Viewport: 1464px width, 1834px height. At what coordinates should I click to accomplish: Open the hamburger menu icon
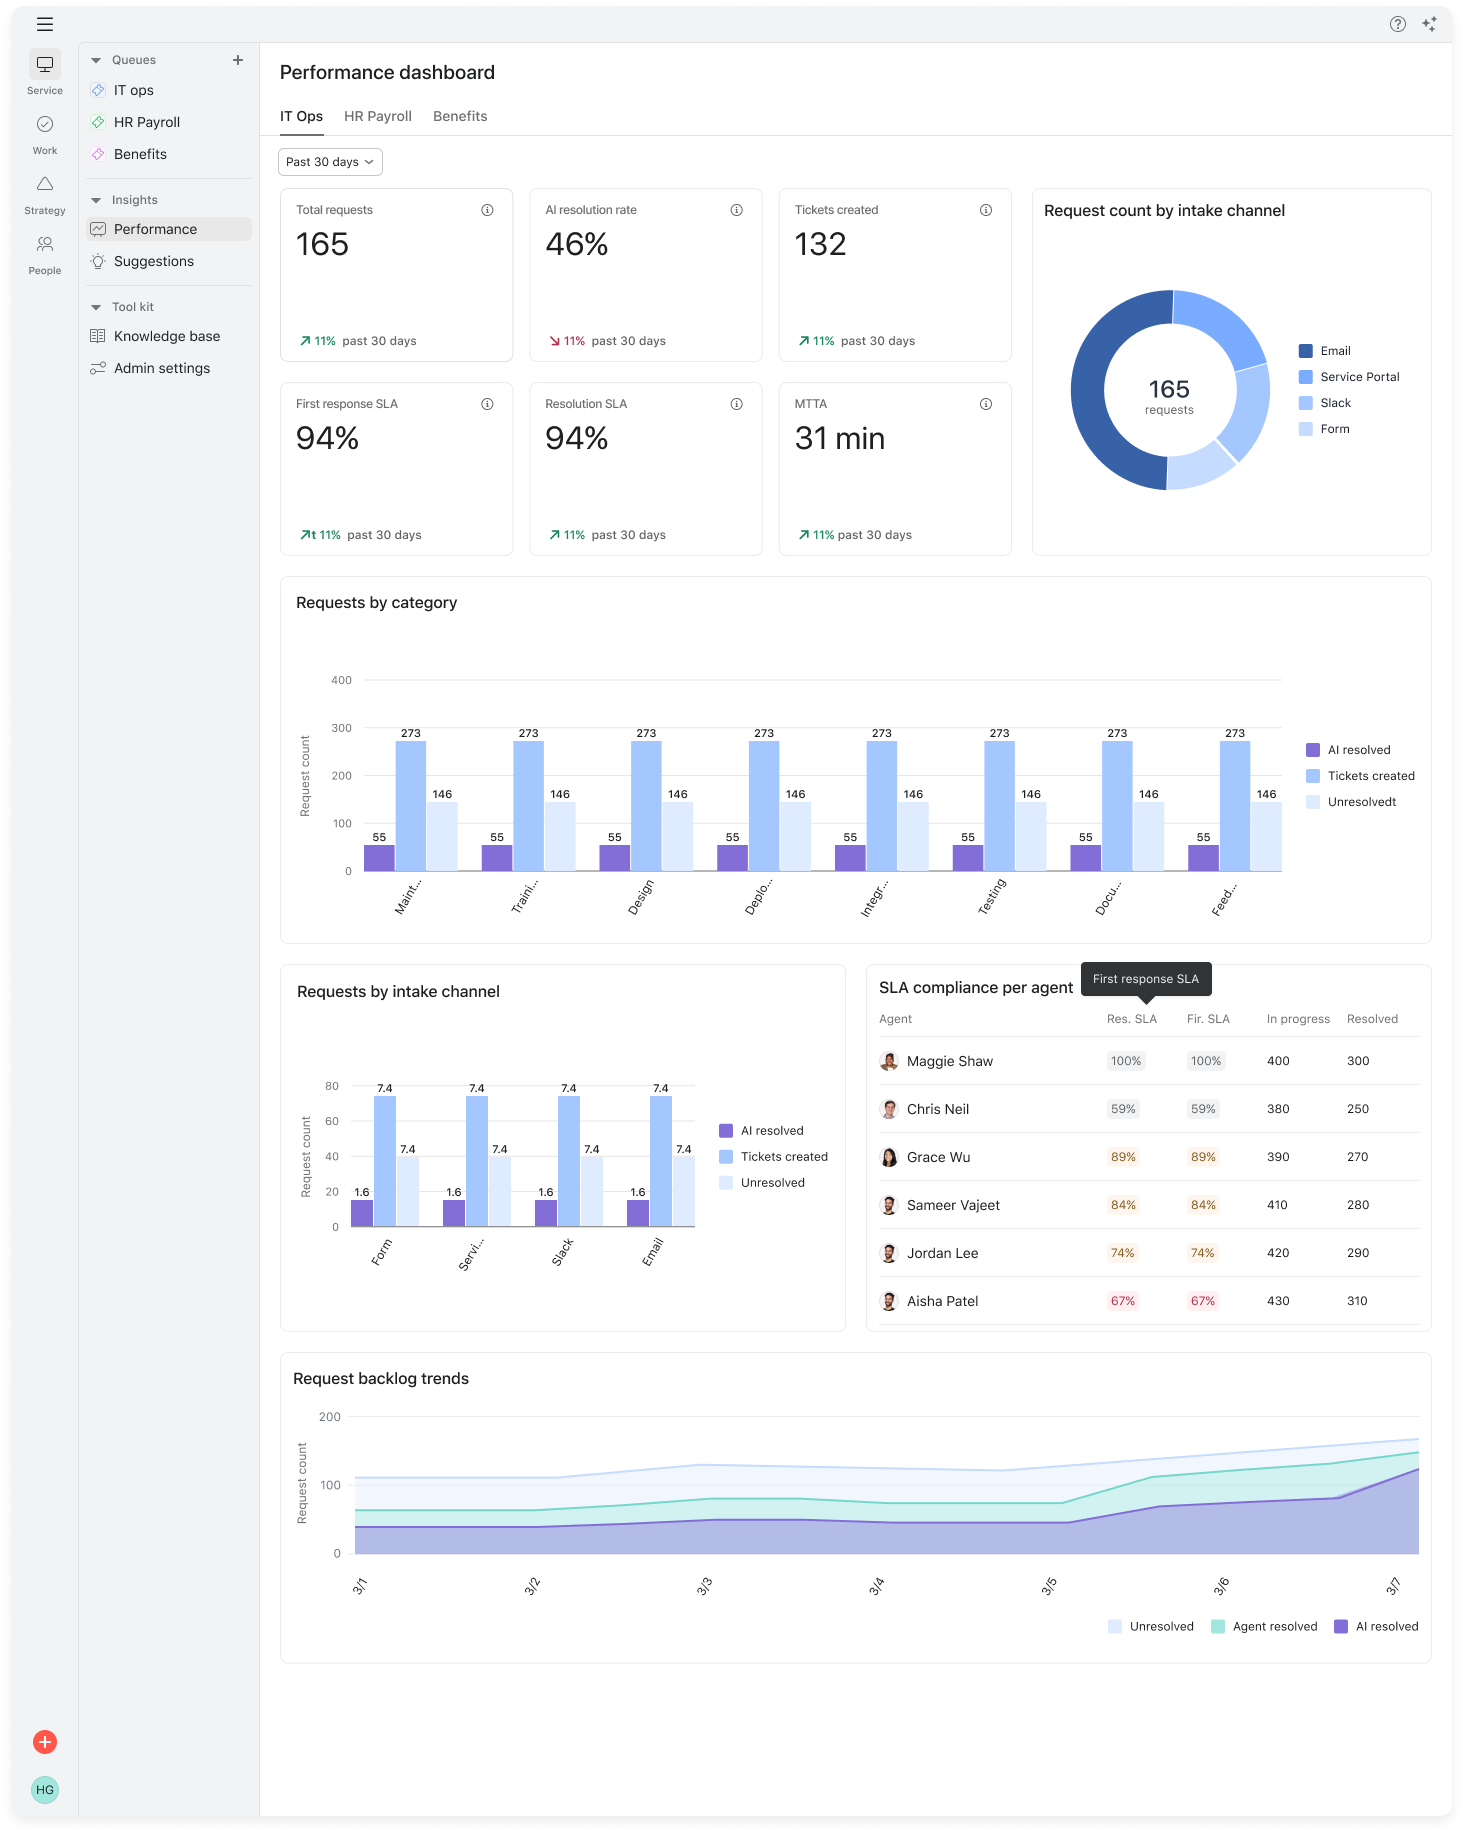point(45,24)
